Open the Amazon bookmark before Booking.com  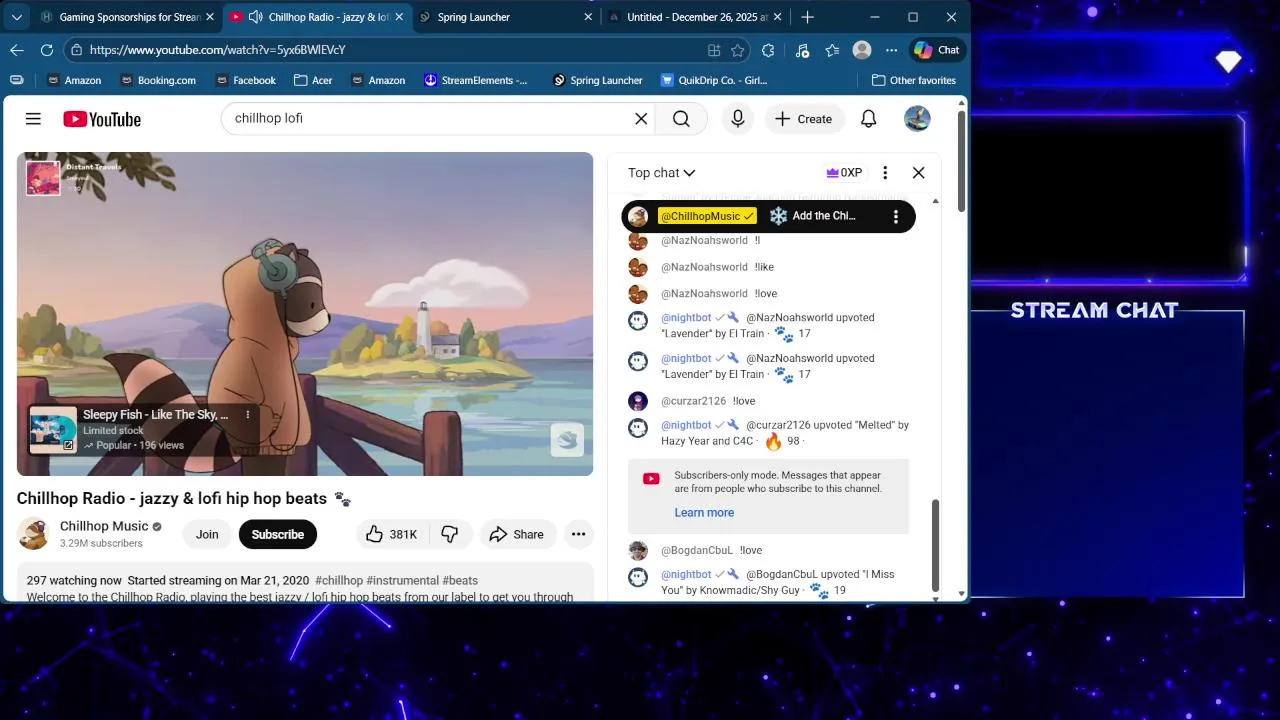[73, 80]
